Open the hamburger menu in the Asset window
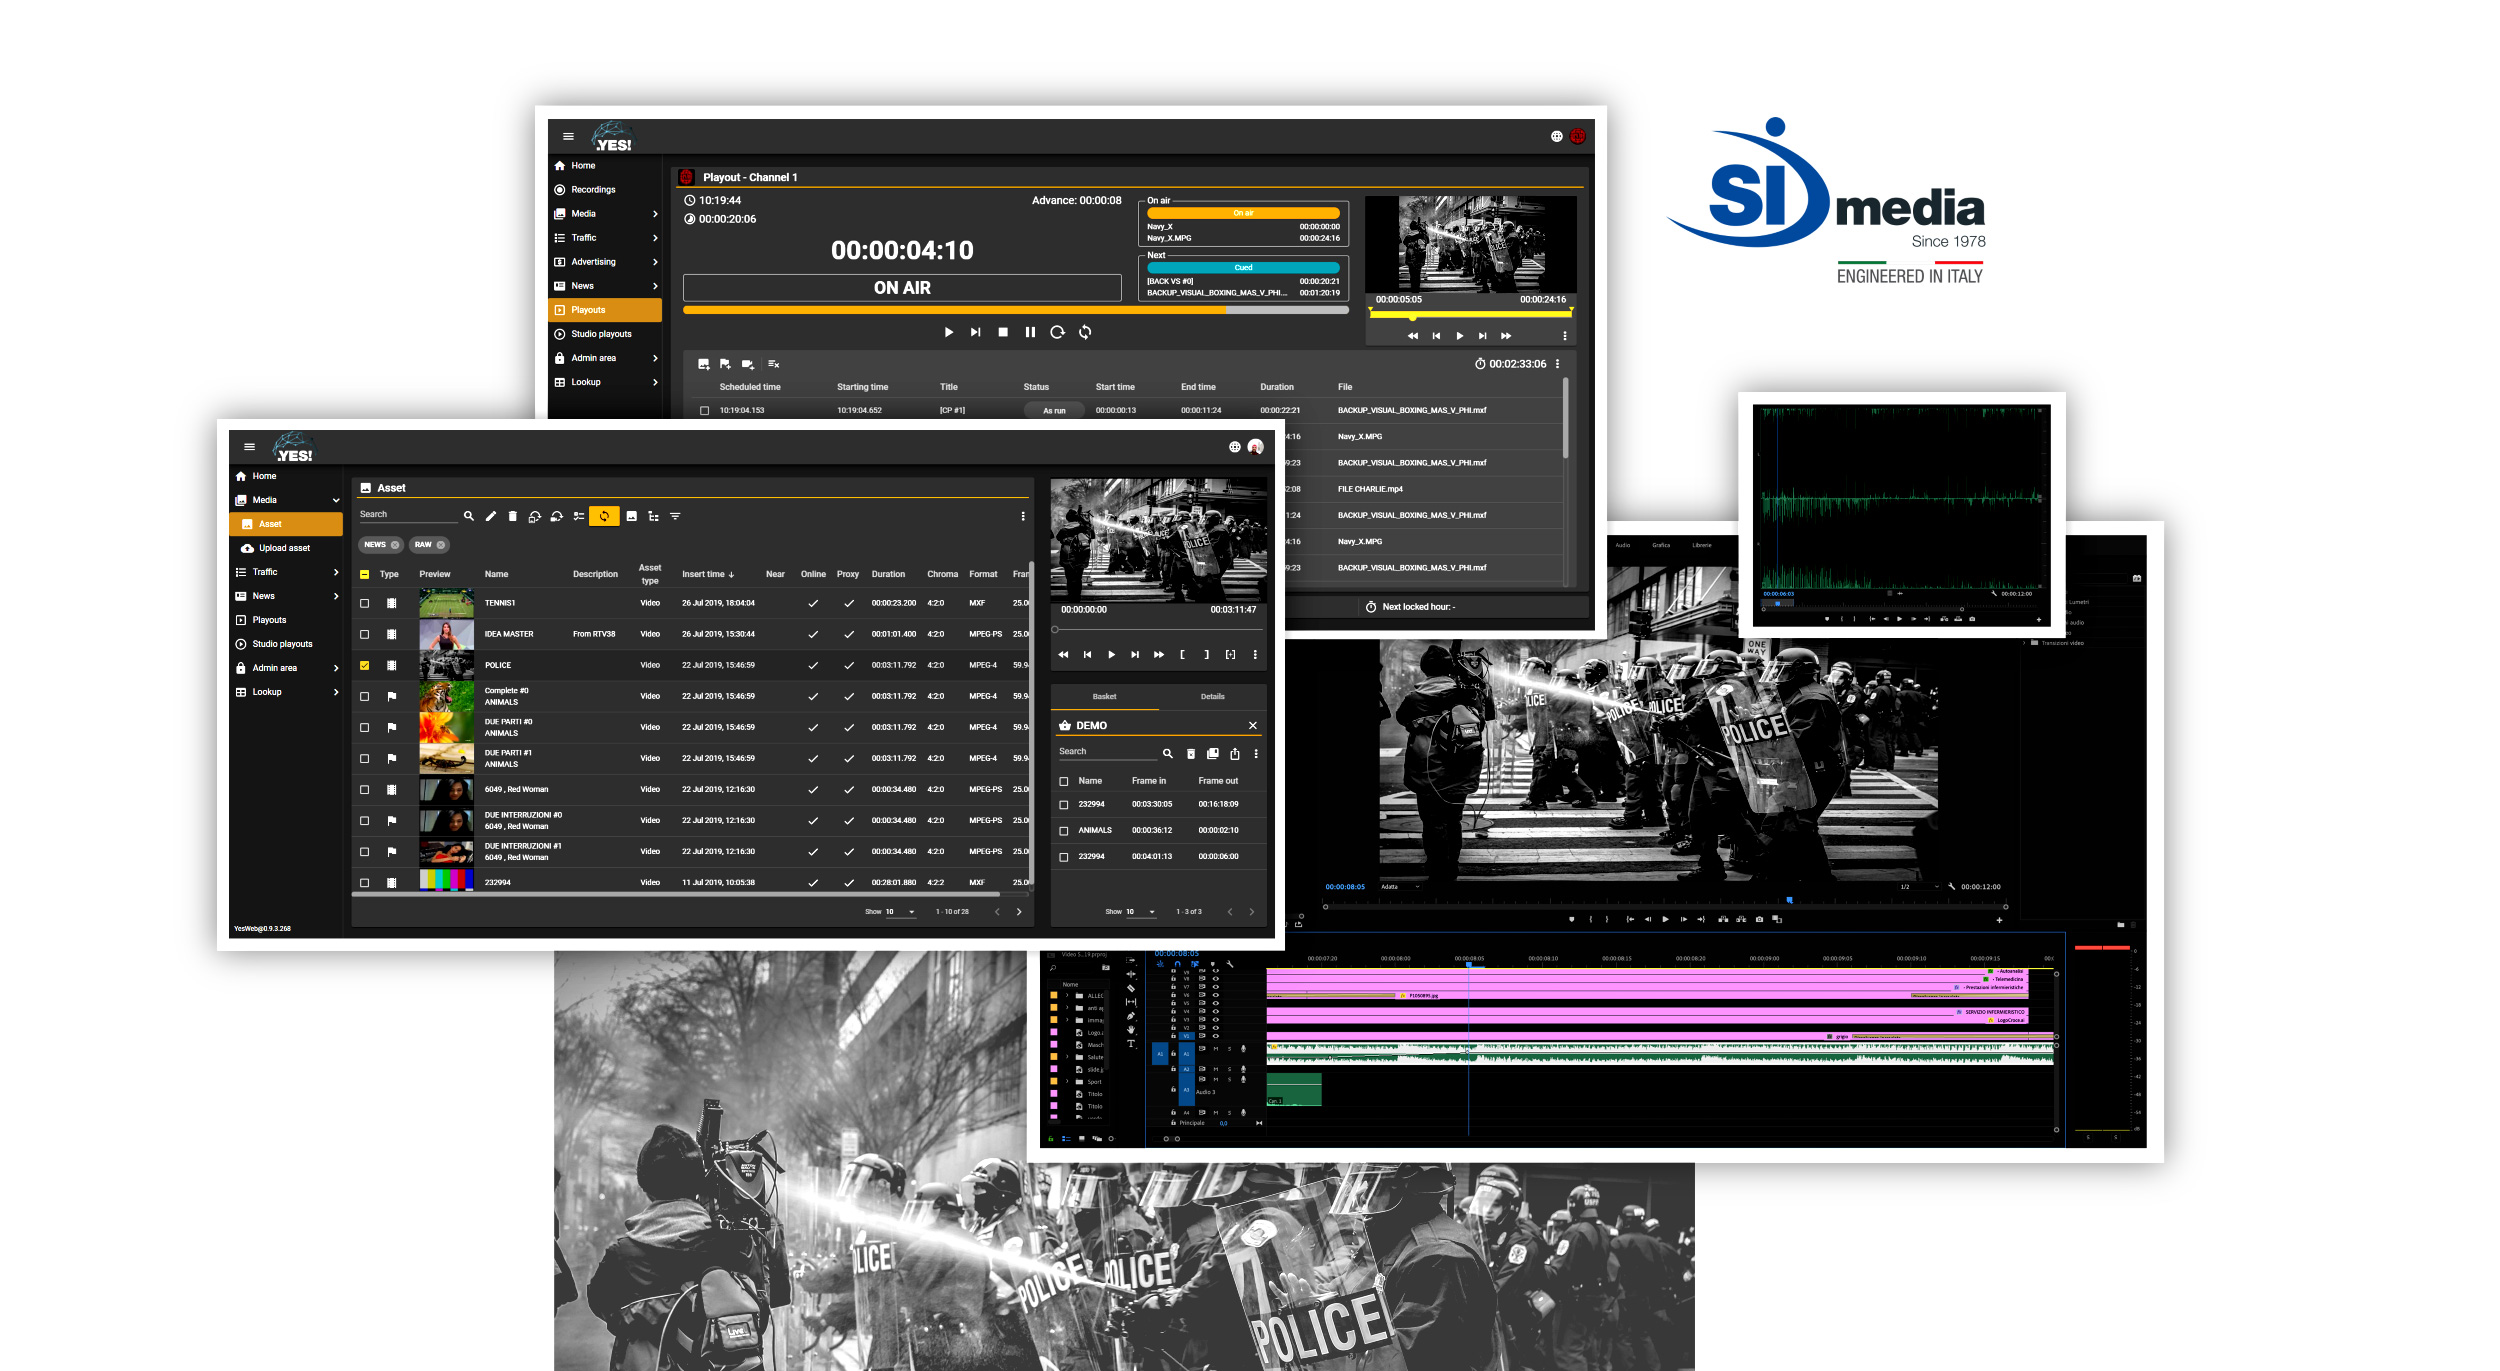This screenshot has height=1371, width=2500. 249,447
